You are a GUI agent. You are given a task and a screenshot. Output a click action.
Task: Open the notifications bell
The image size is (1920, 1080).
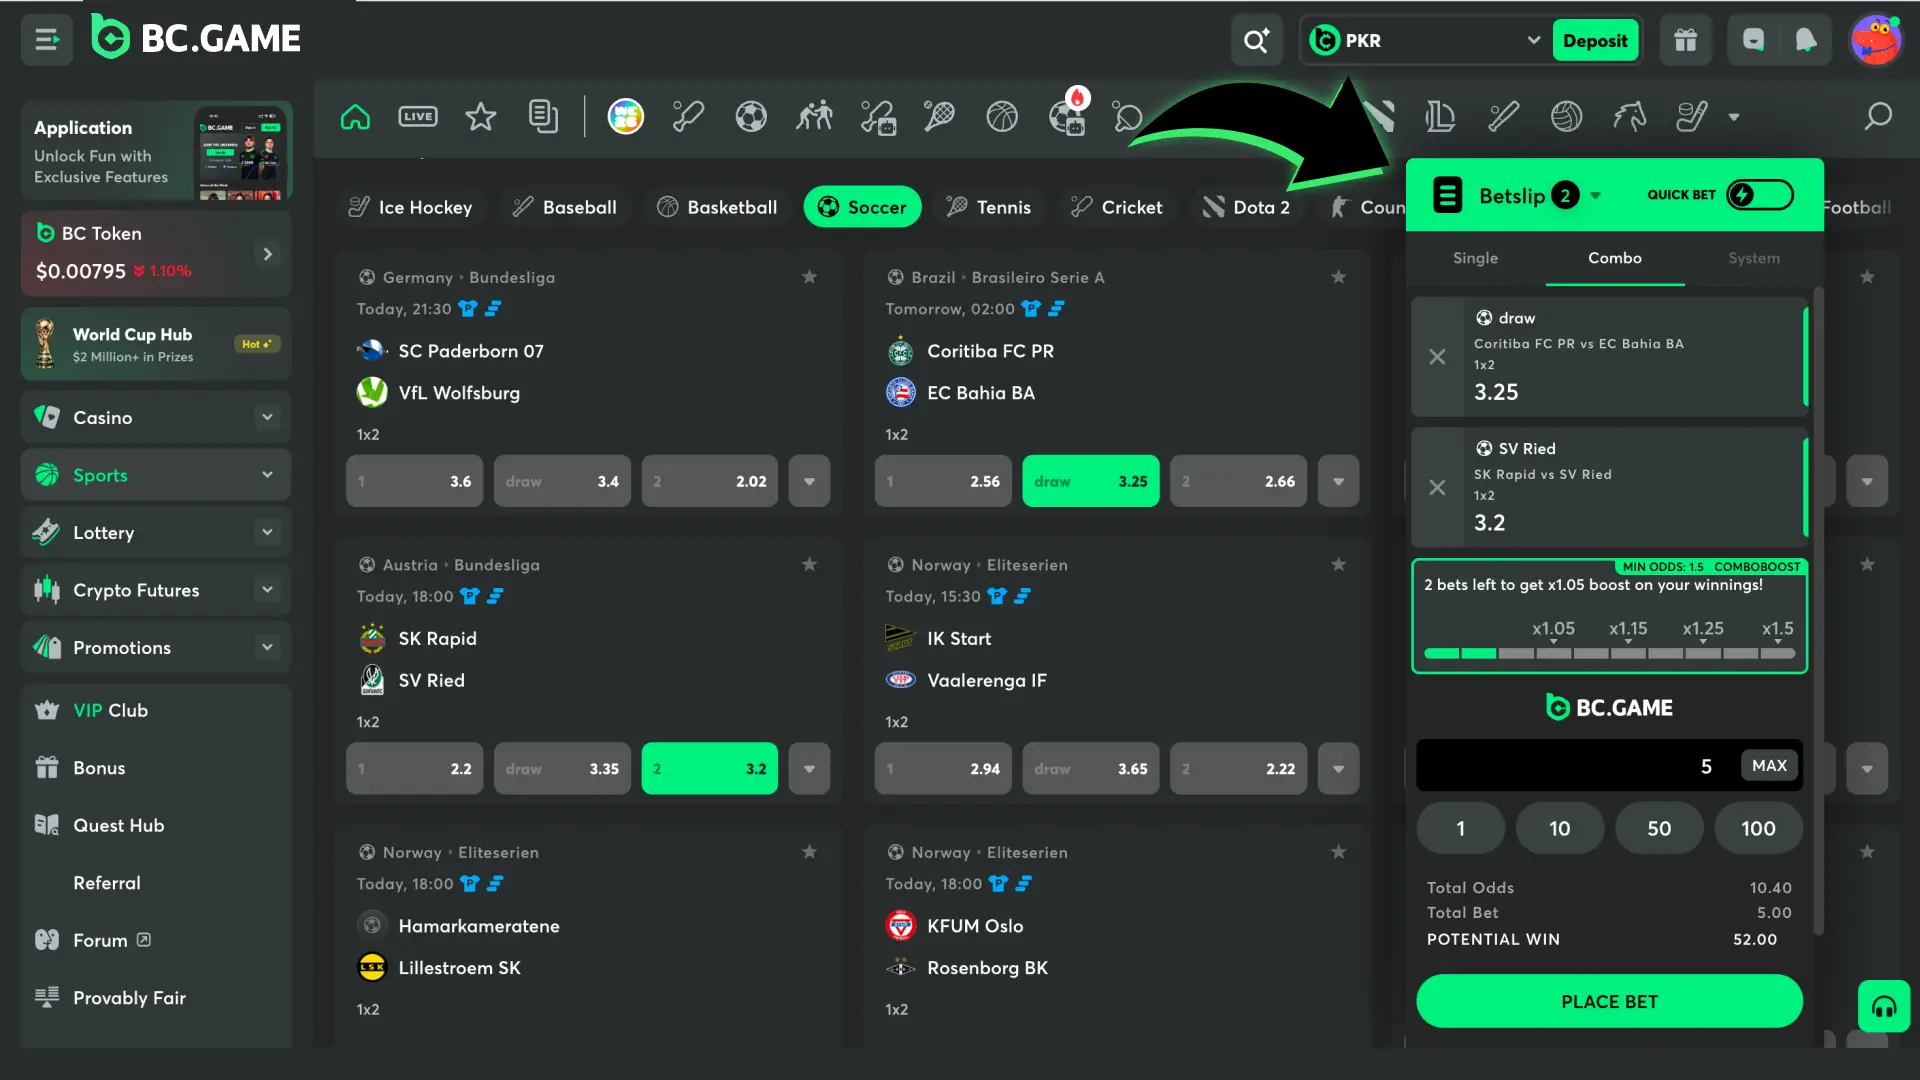(1806, 40)
